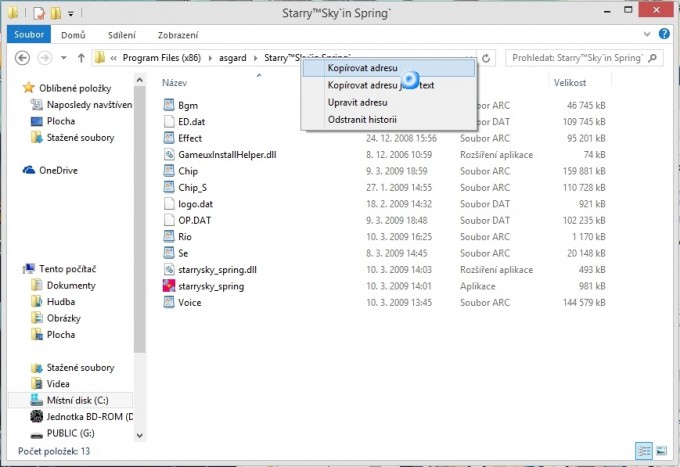The height and width of the screenshot is (467, 680).
Task: Click Program Files (x86) breadcrumb
Action: point(161,58)
